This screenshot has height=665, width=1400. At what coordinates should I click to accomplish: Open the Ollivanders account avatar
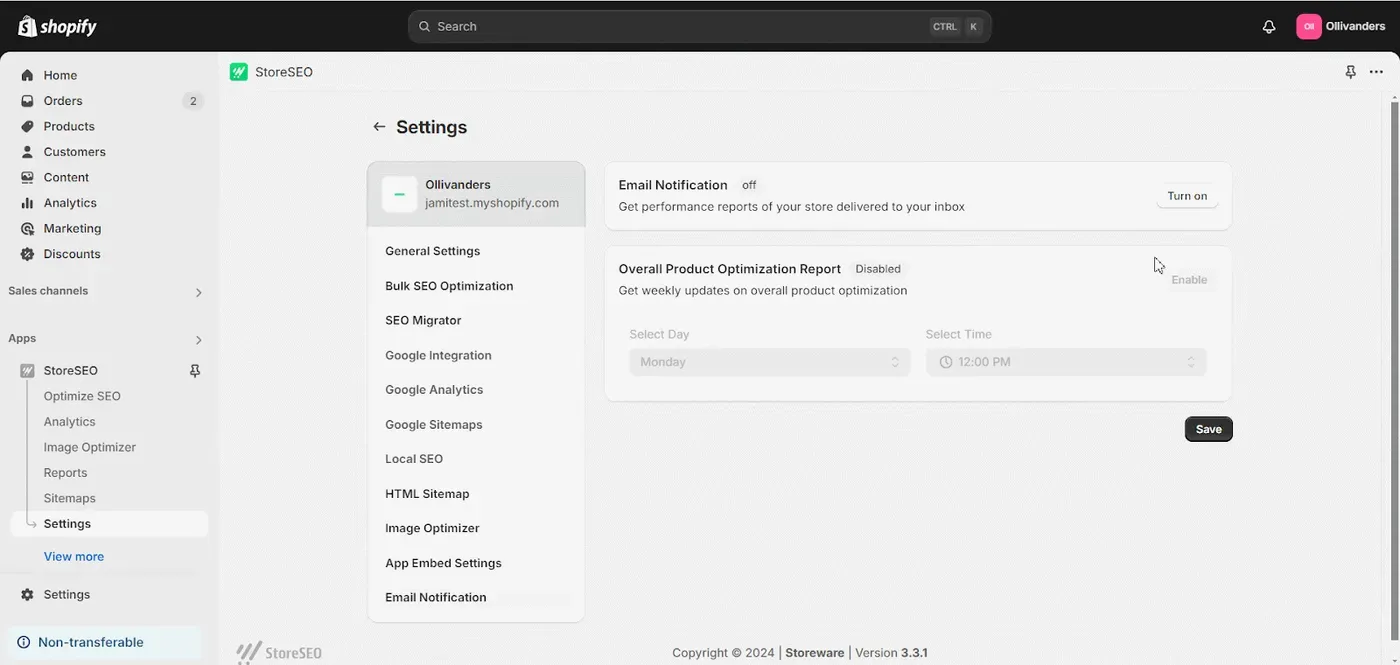click(x=1308, y=27)
